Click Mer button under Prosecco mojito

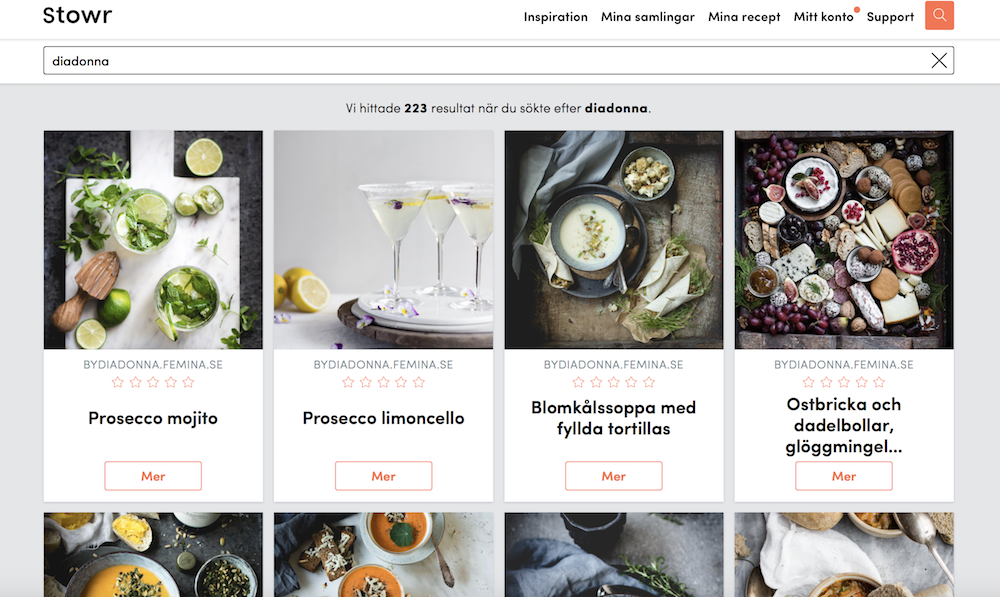[x=153, y=476]
